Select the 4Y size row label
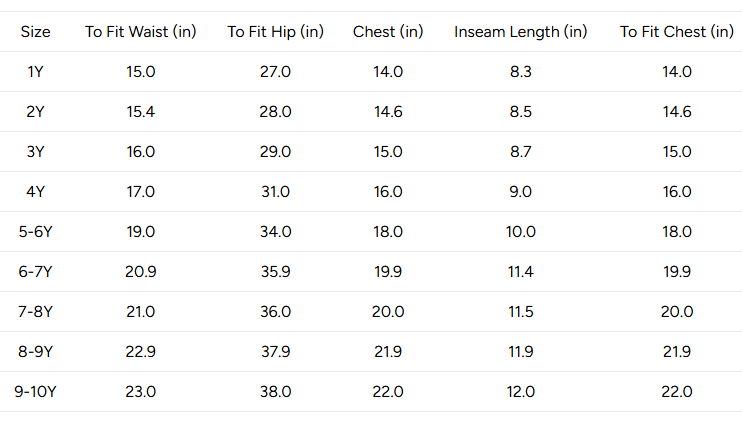This screenshot has height=435, width=742. click(35, 192)
